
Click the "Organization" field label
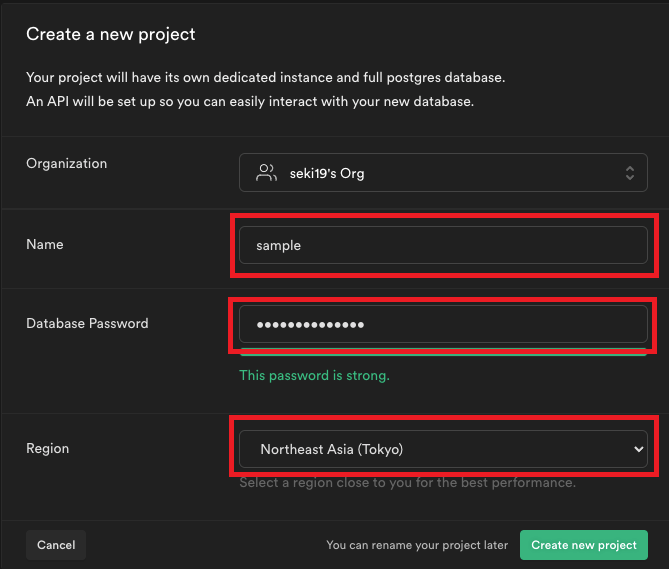click(66, 163)
